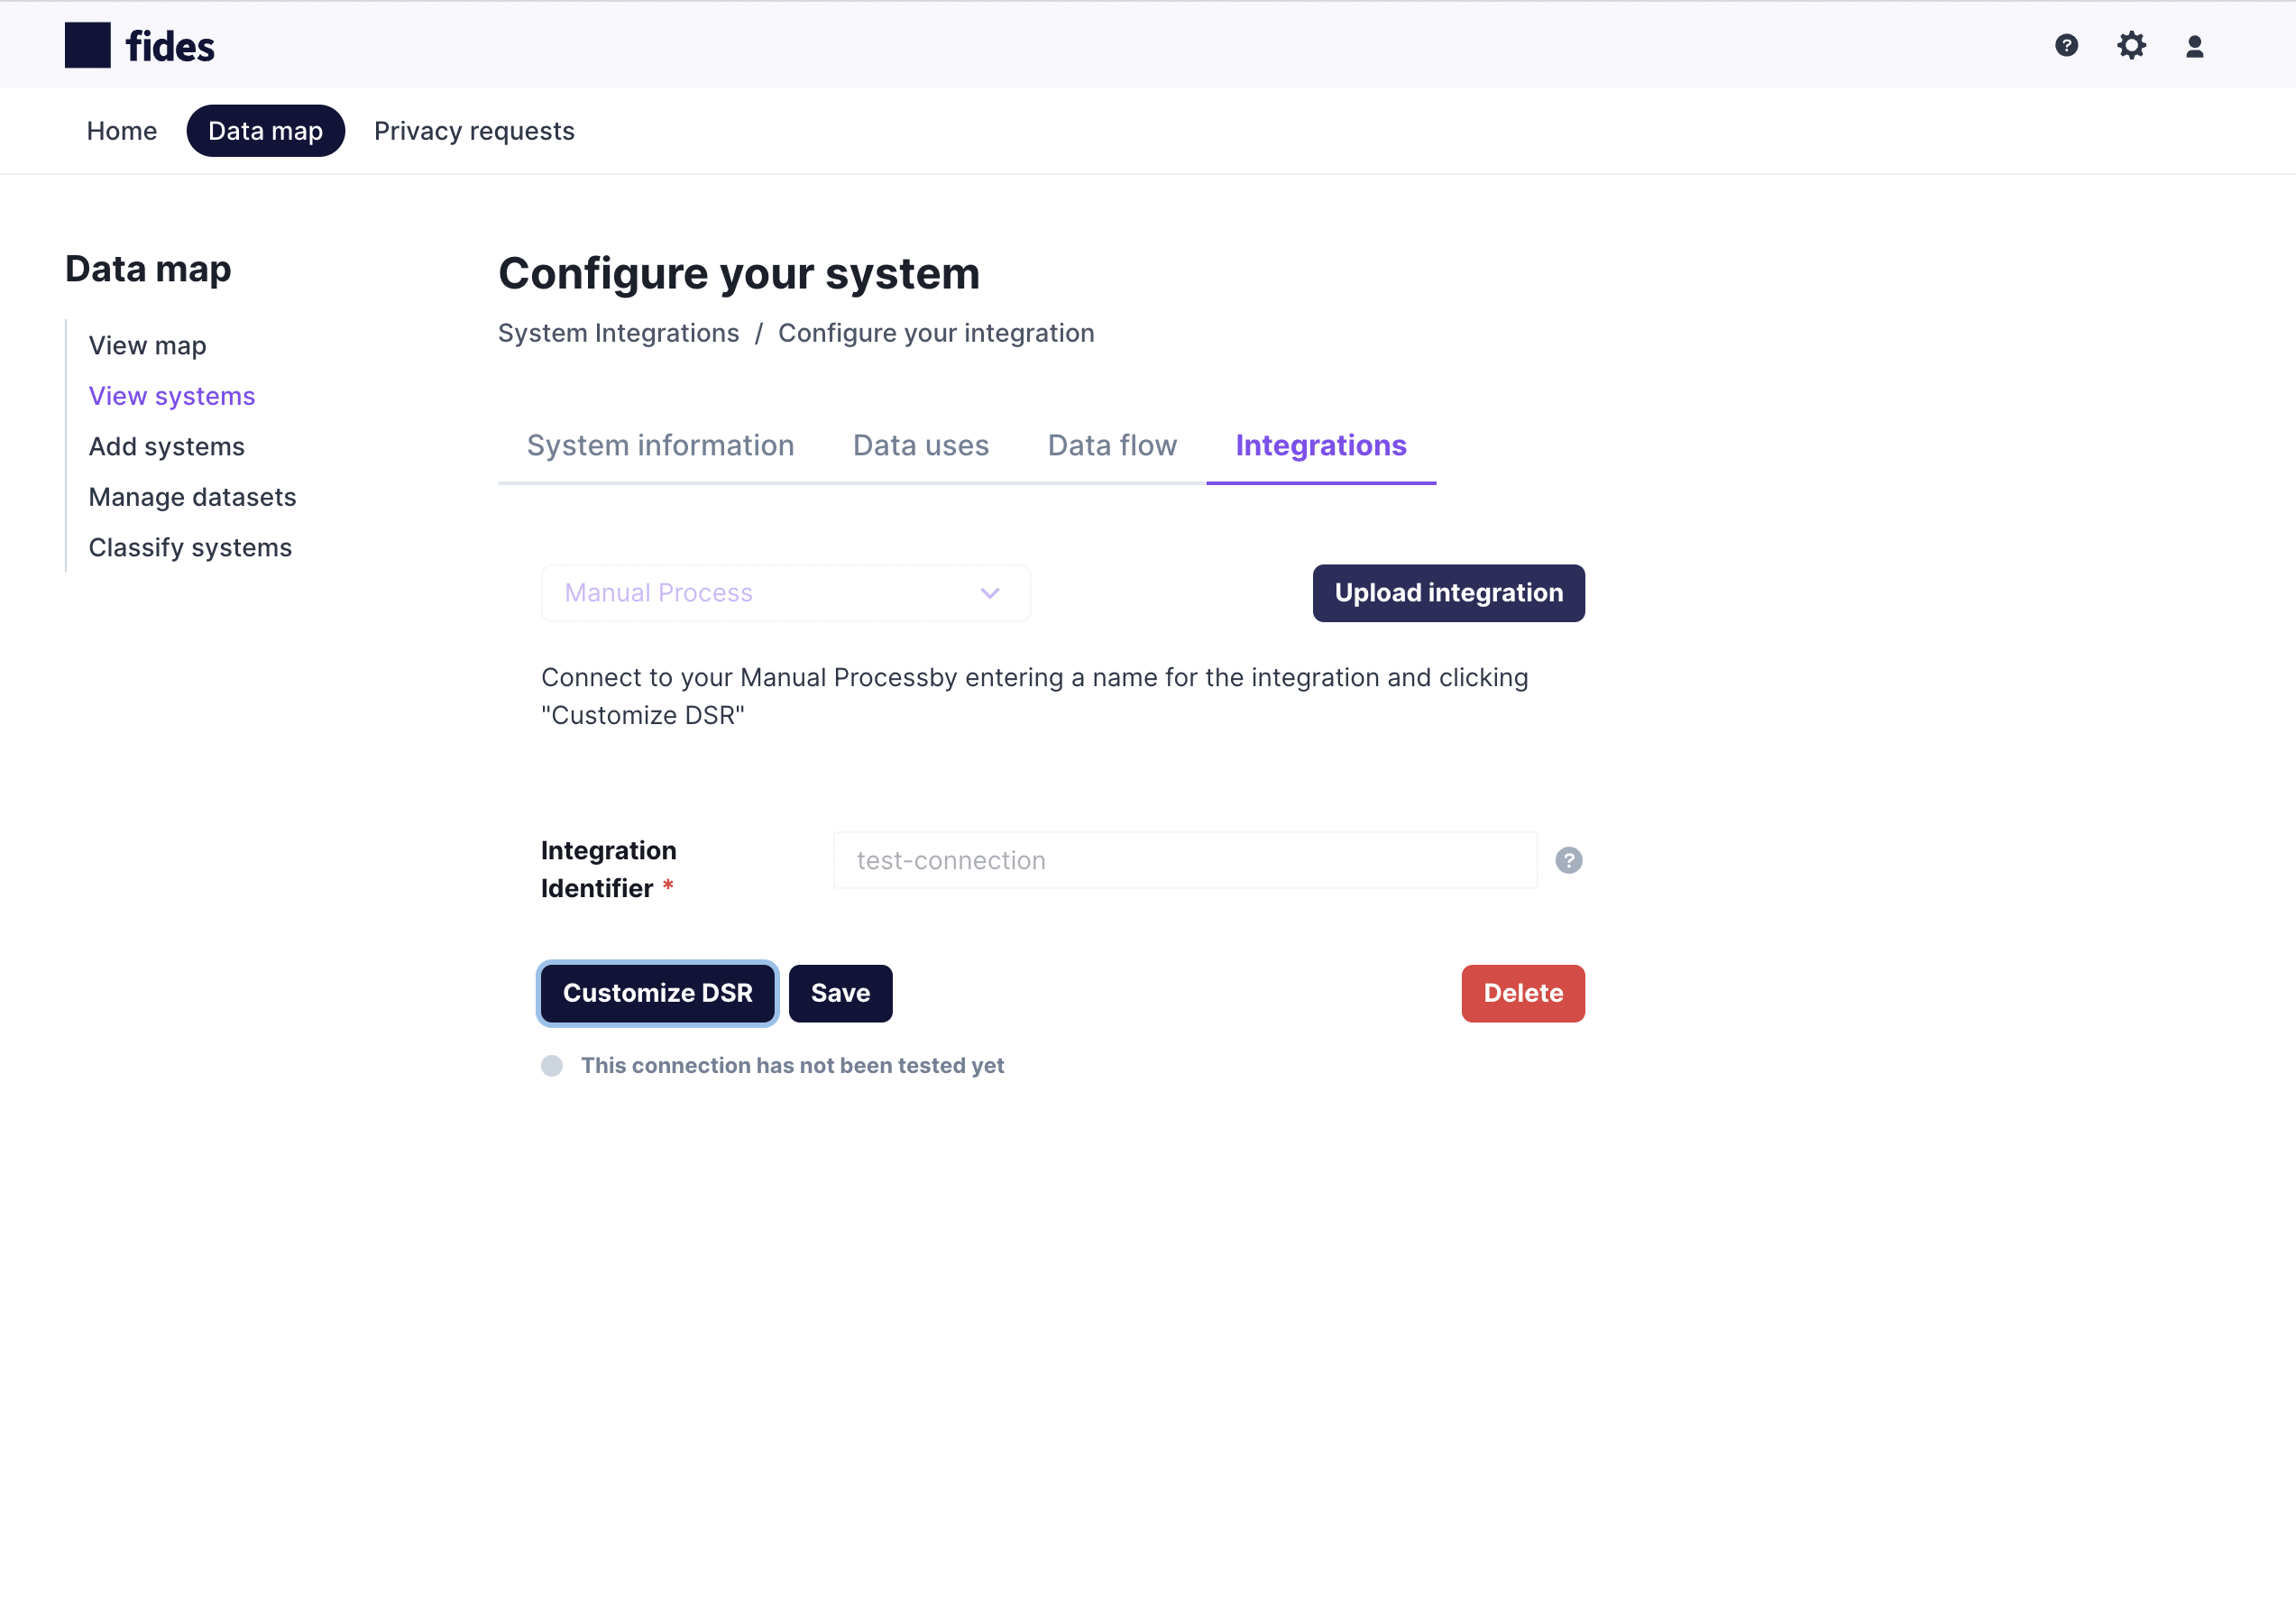Click the settings gear icon
The width and height of the screenshot is (2296, 1605).
click(x=2132, y=47)
